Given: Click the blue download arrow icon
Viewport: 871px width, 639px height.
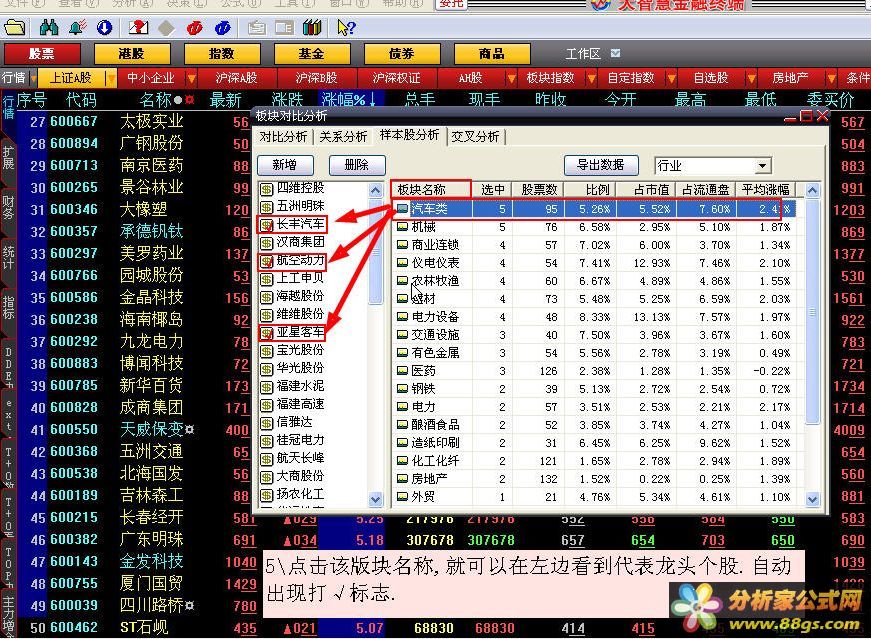Looking at the screenshot, I should tap(104, 27).
